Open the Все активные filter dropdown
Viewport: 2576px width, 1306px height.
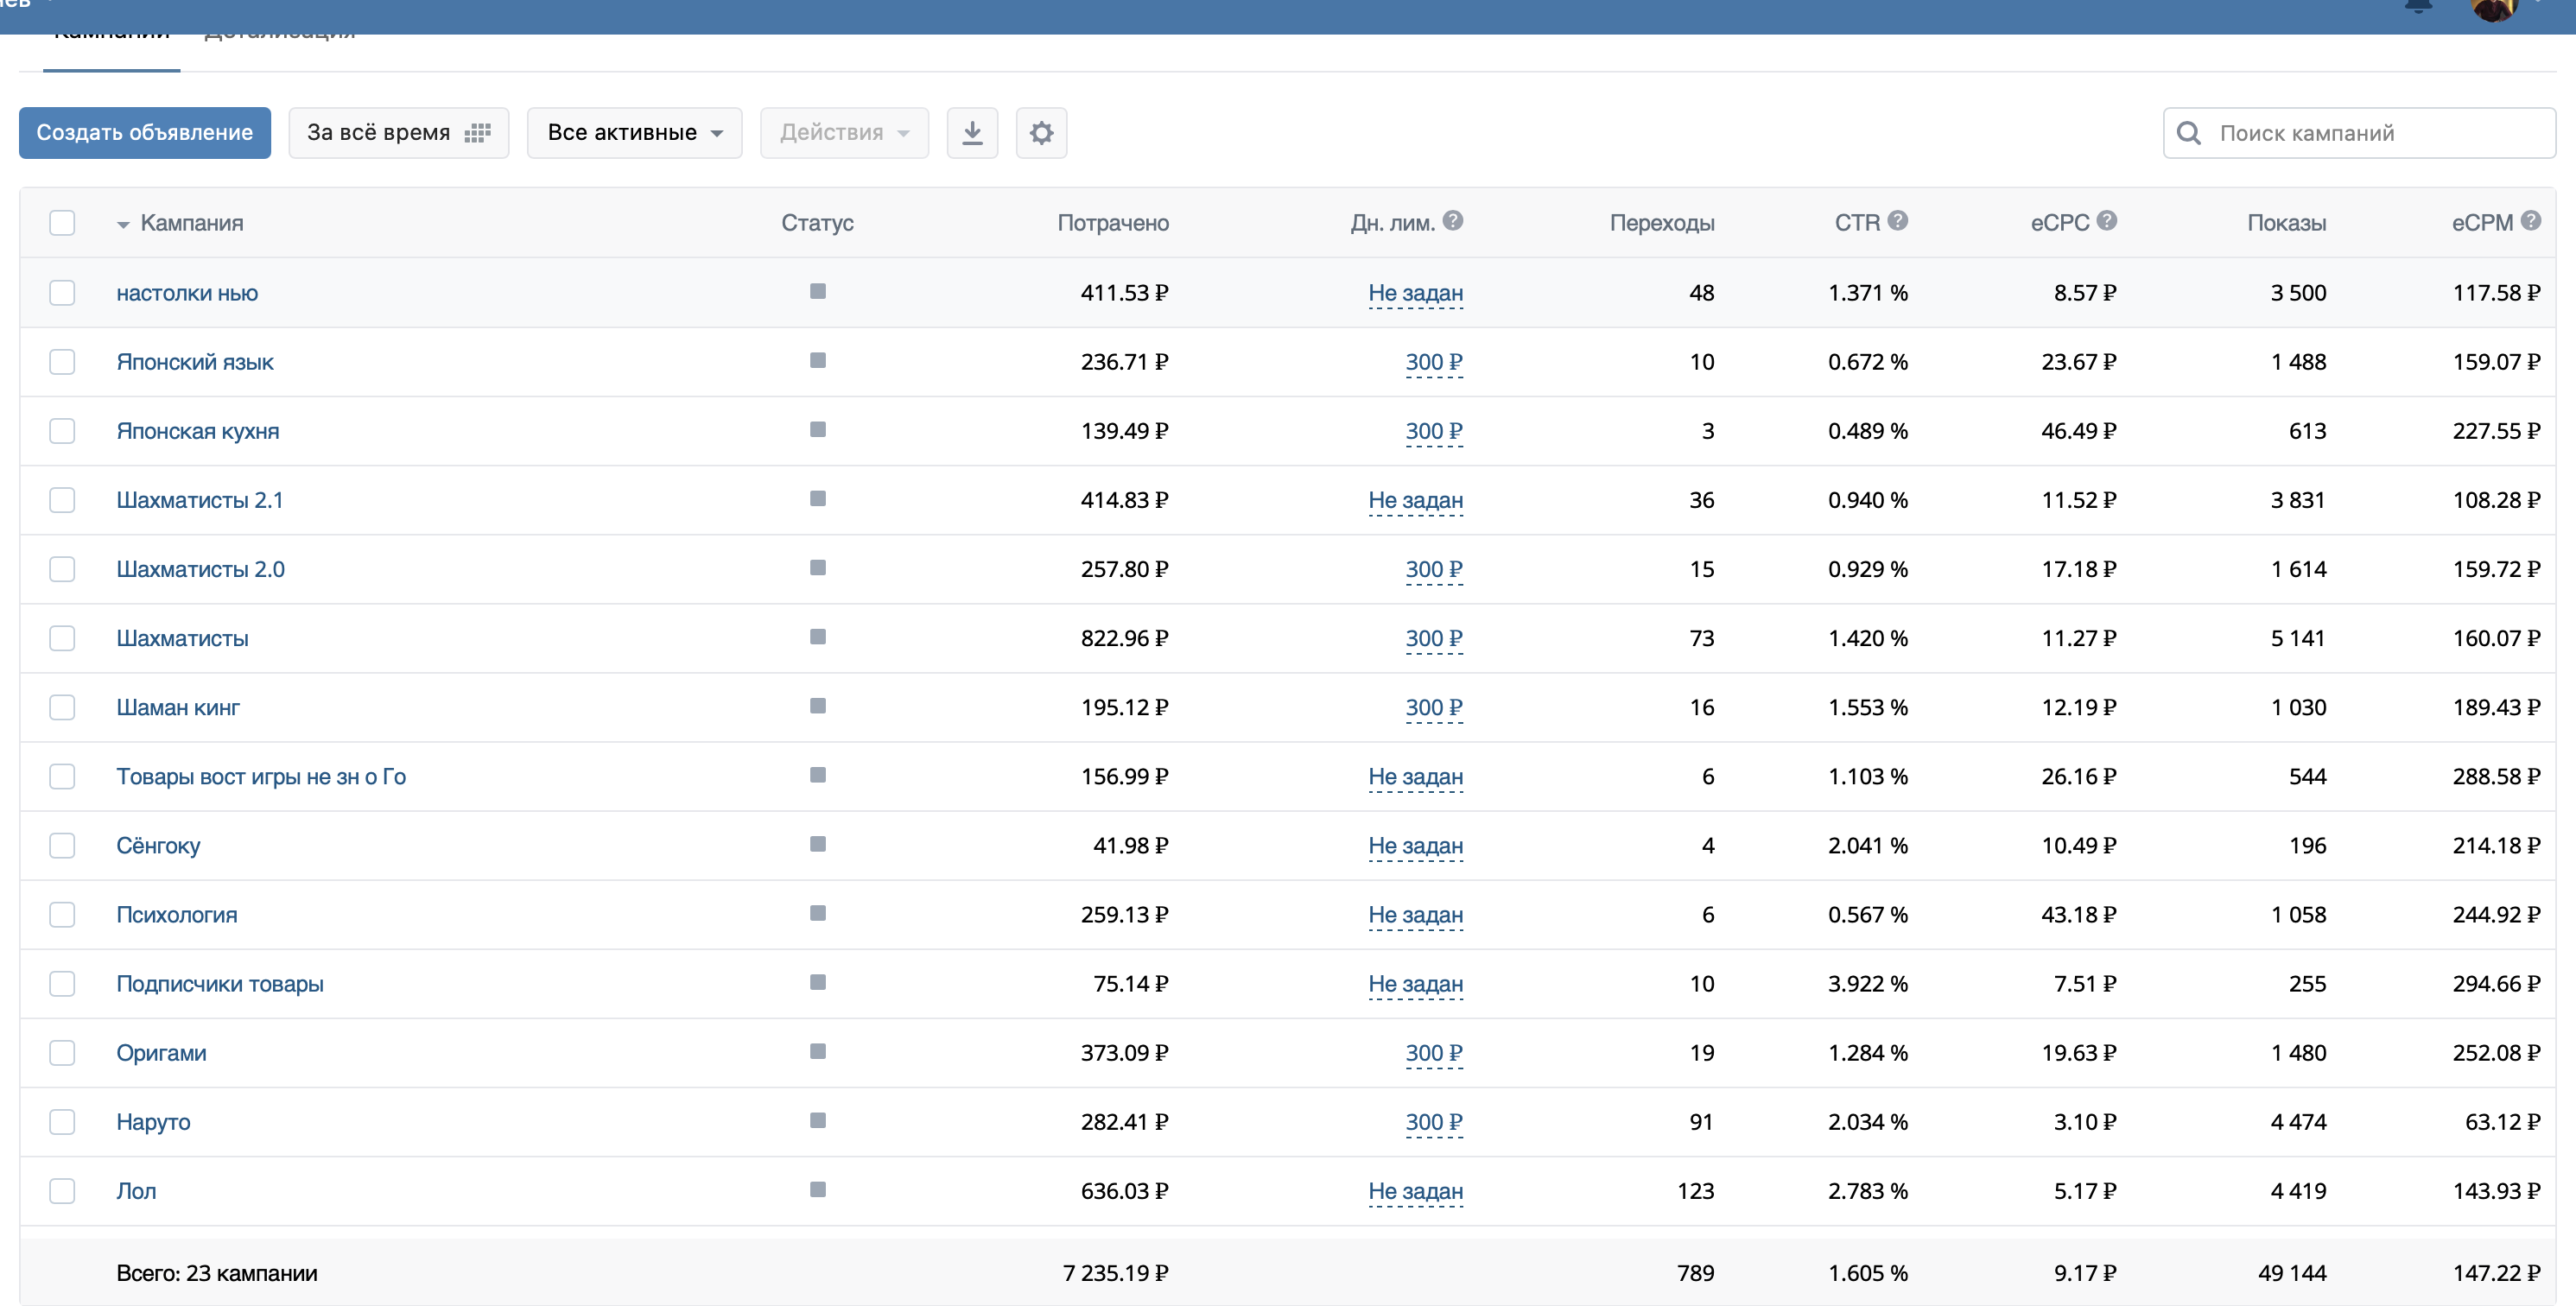[x=634, y=133]
